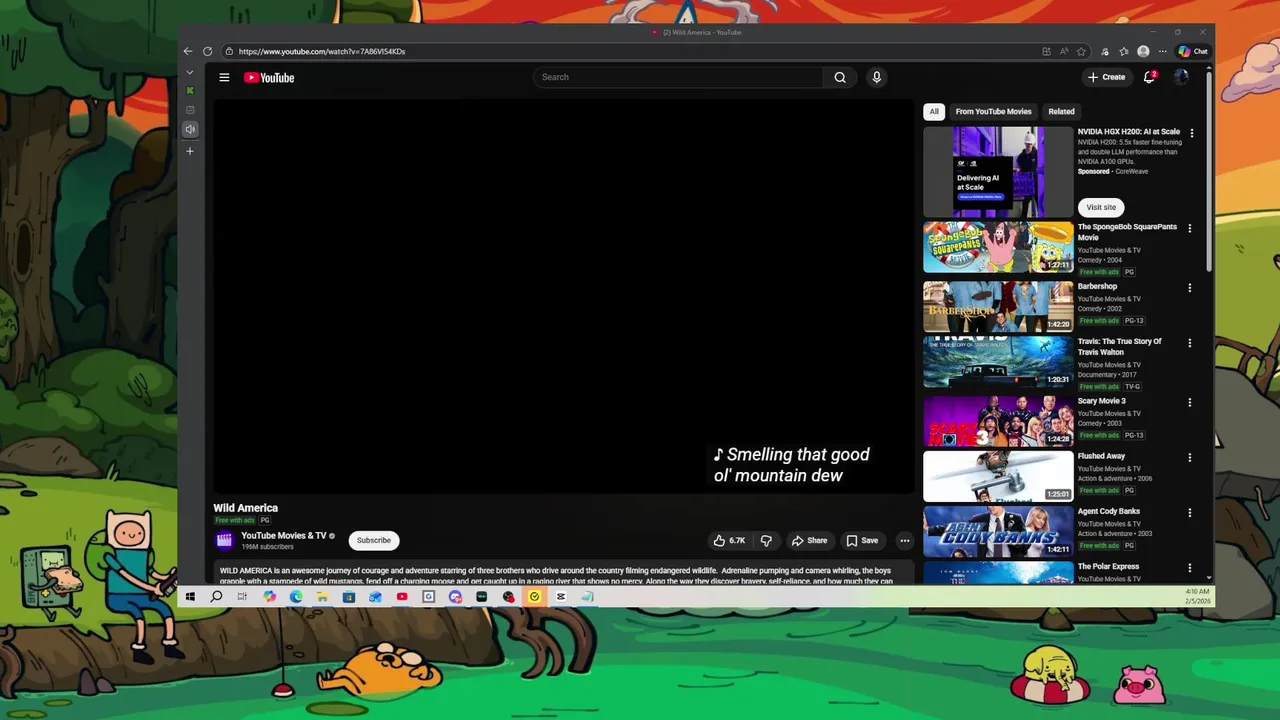Open the YouTube account avatar menu
Image resolution: width=1280 pixels, height=720 pixels.
tap(1181, 77)
